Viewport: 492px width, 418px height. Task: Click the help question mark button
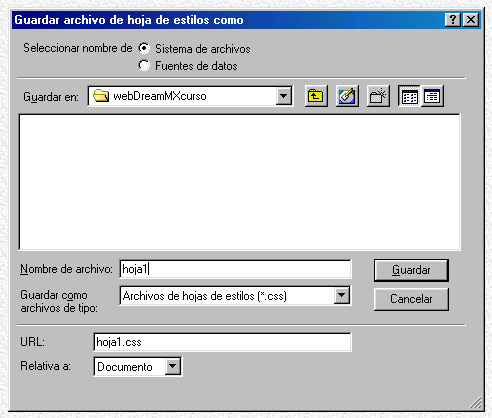[x=453, y=20]
